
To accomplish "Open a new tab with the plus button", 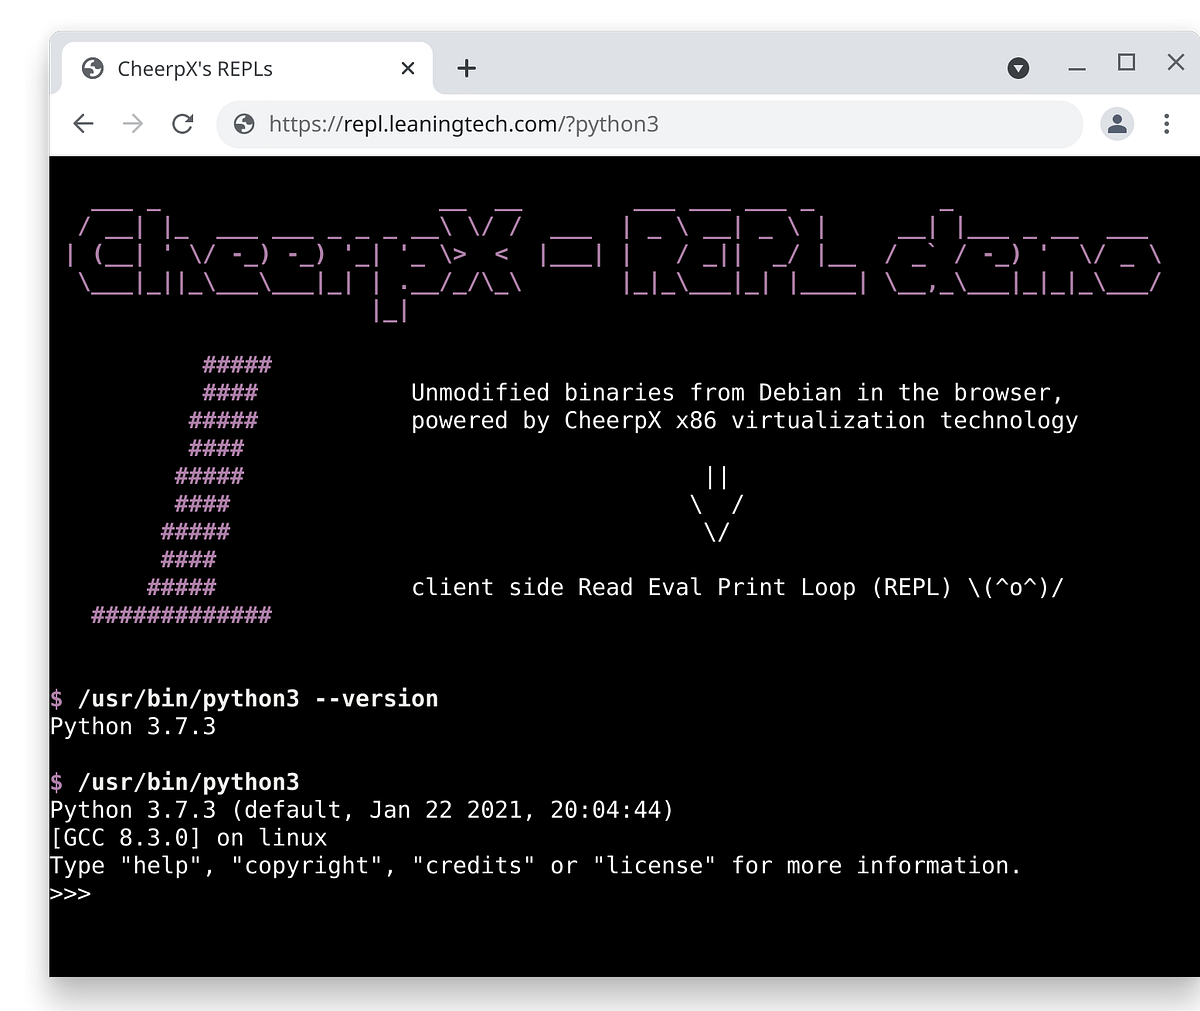I will [x=466, y=68].
